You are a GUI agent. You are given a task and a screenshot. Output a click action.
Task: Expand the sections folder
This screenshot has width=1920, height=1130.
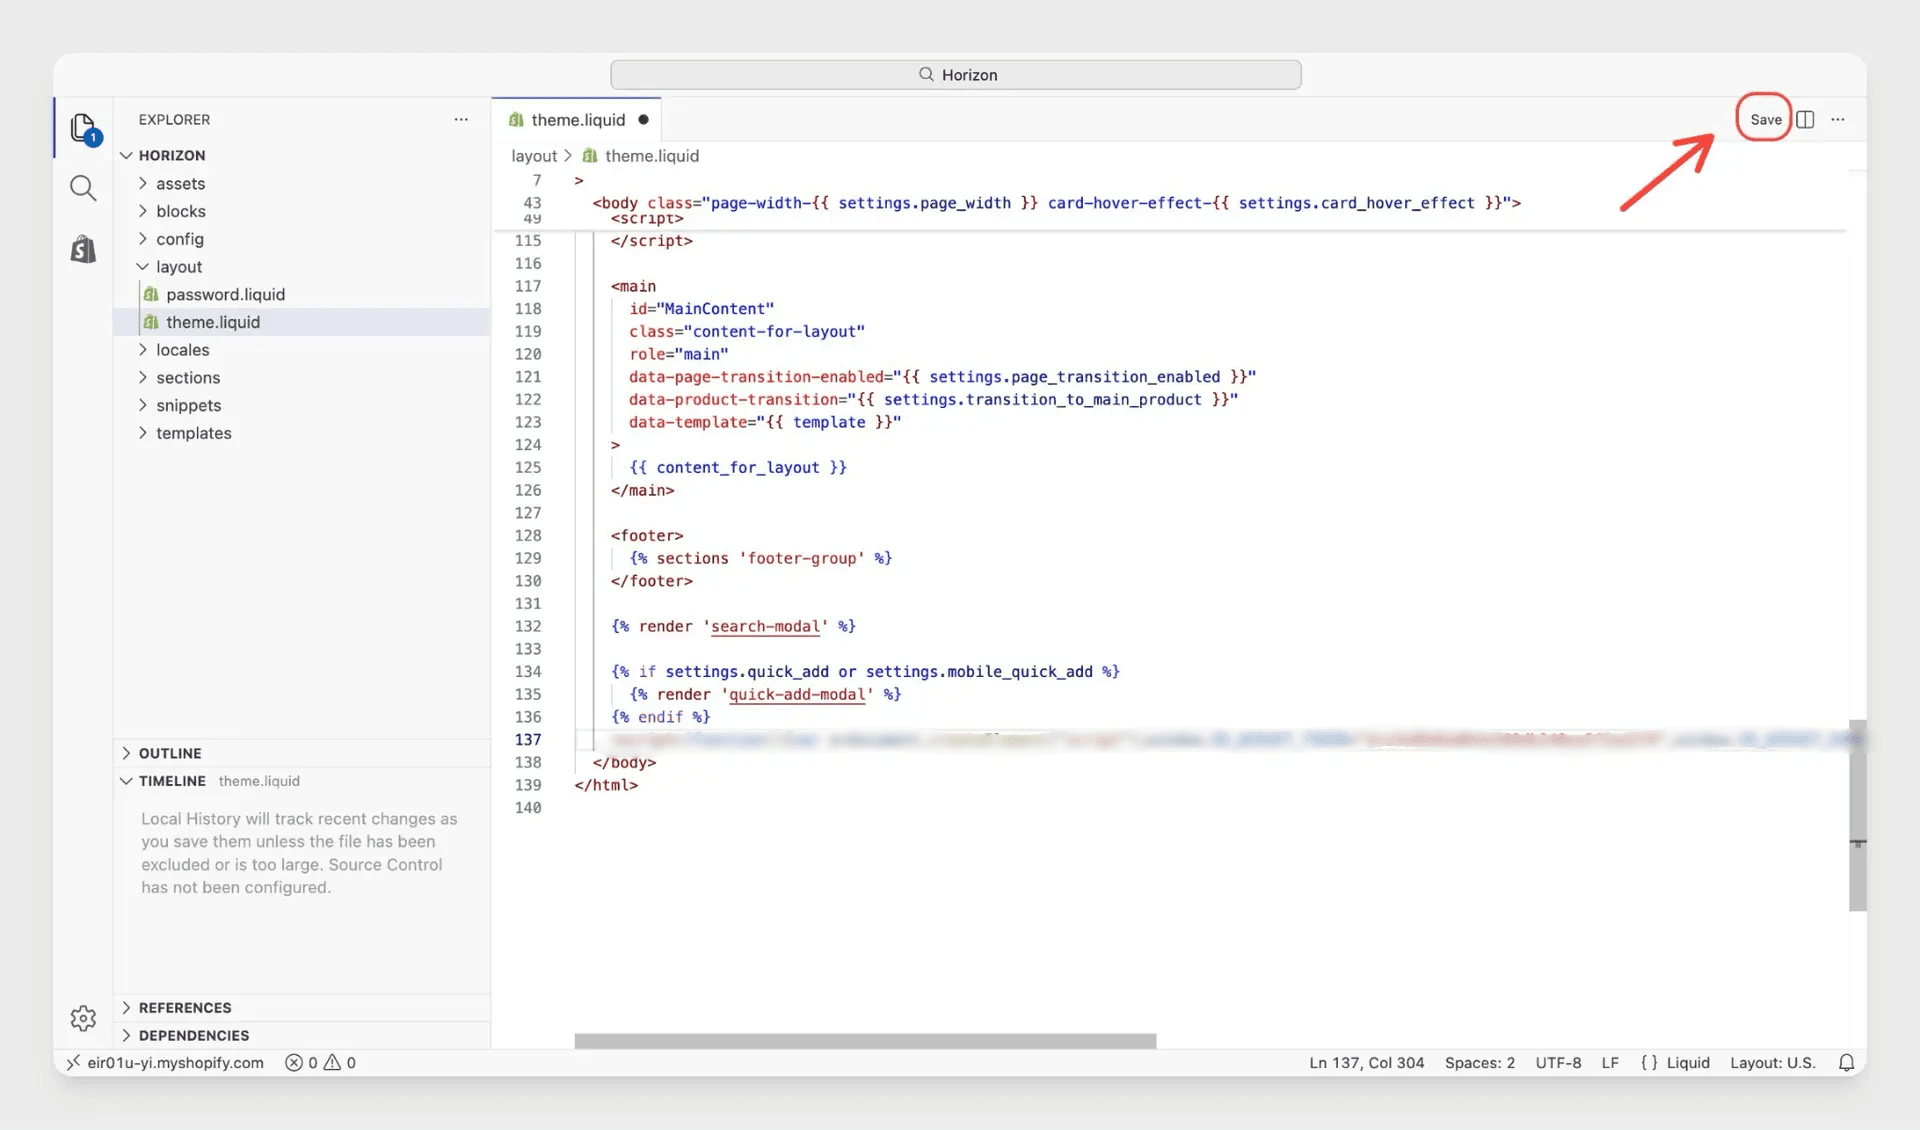click(x=188, y=378)
